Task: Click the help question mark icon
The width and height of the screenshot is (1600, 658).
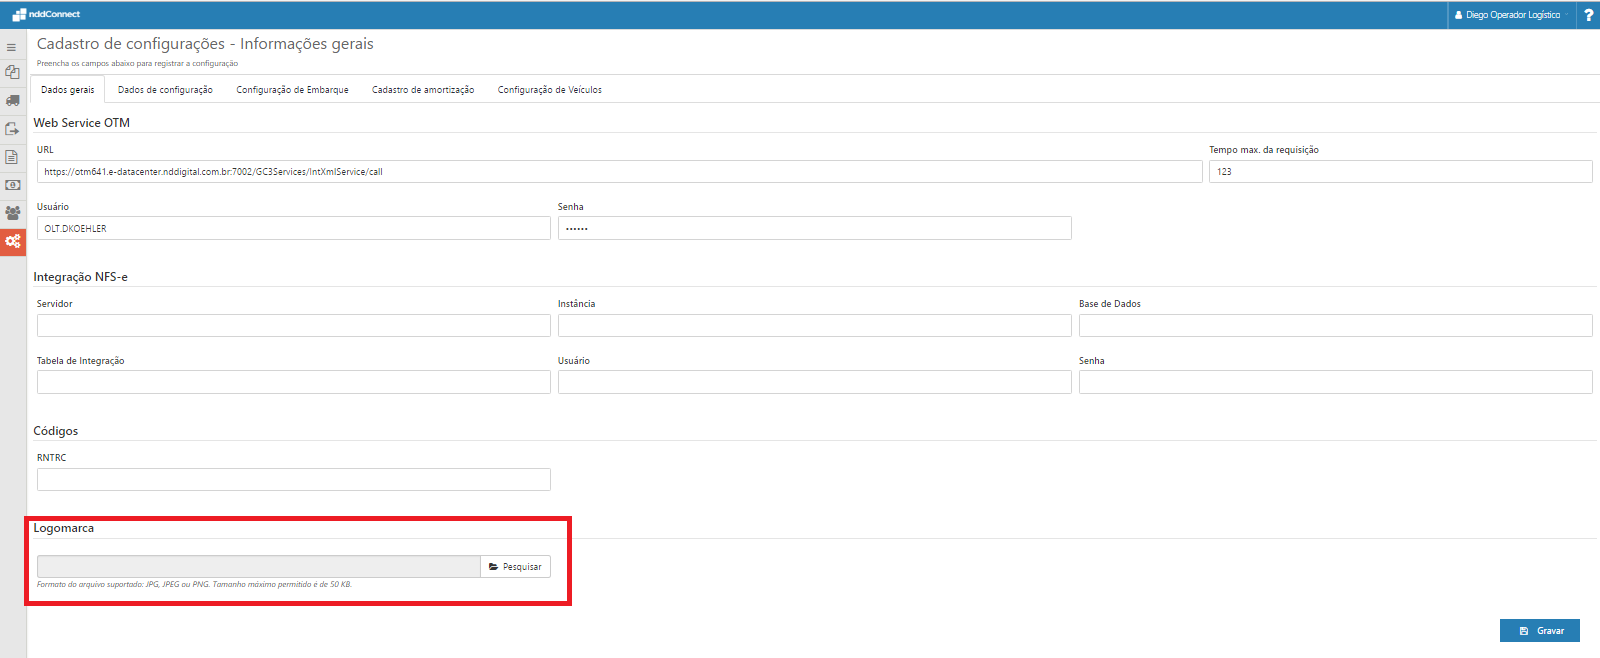Action: [1588, 15]
